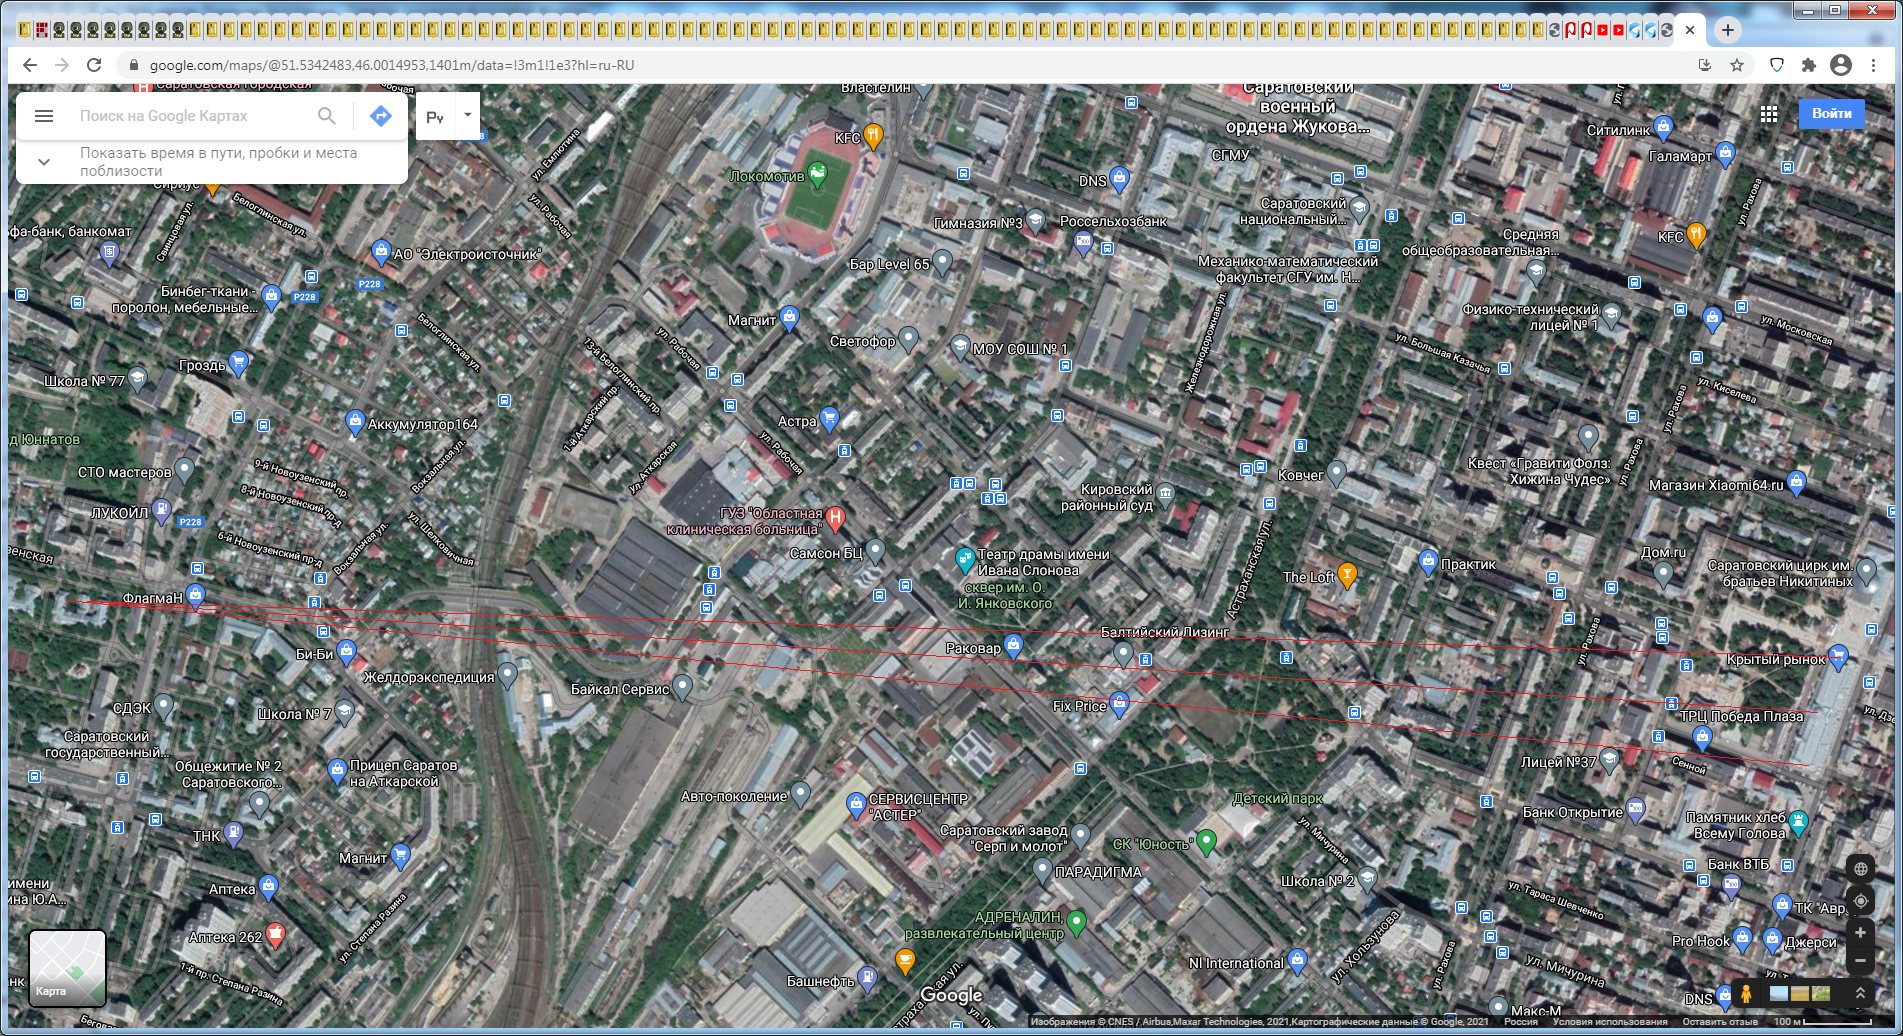The width and height of the screenshot is (1903, 1036).
Task: Focus the Поиск на Google Картах search field
Action: (195, 116)
